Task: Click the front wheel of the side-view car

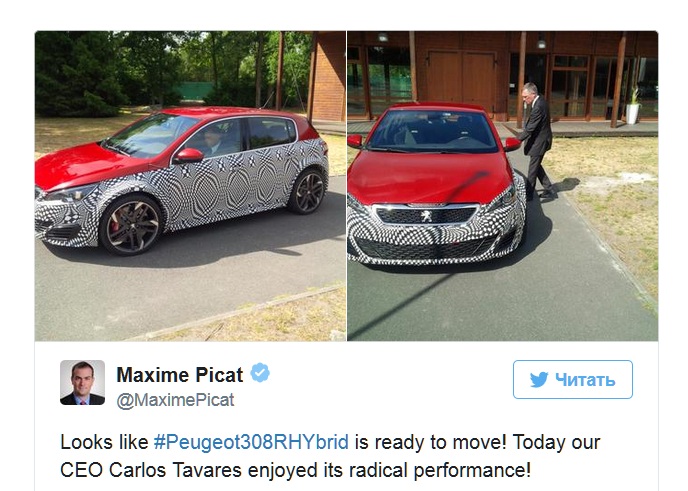Action: click(x=132, y=225)
